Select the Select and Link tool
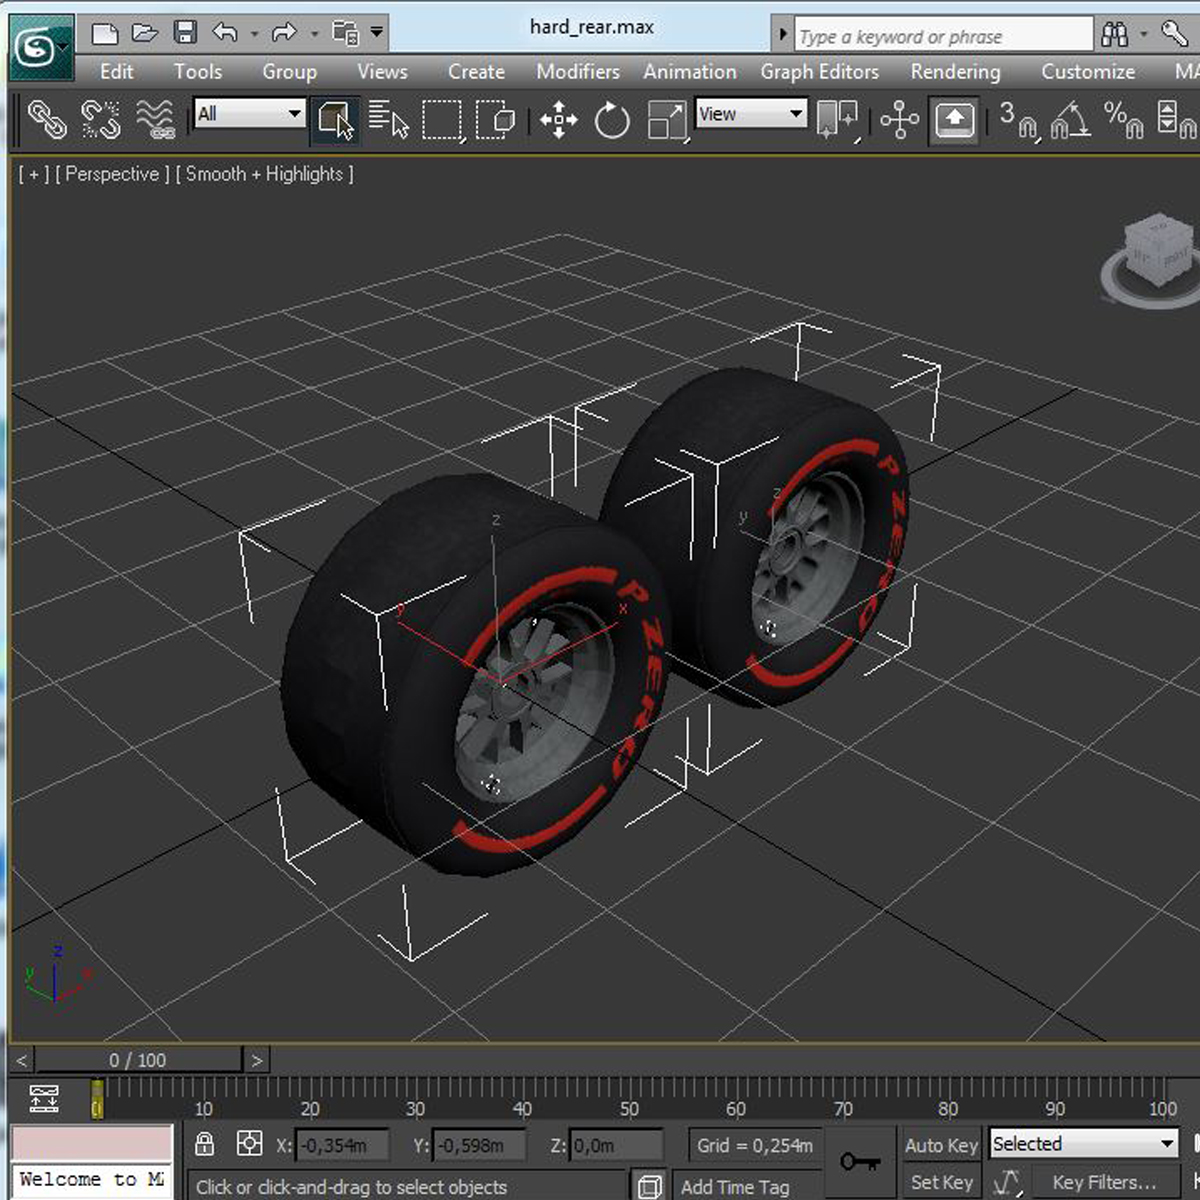Viewport: 1200px width, 1200px height. pyautogui.click(x=46, y=120)
